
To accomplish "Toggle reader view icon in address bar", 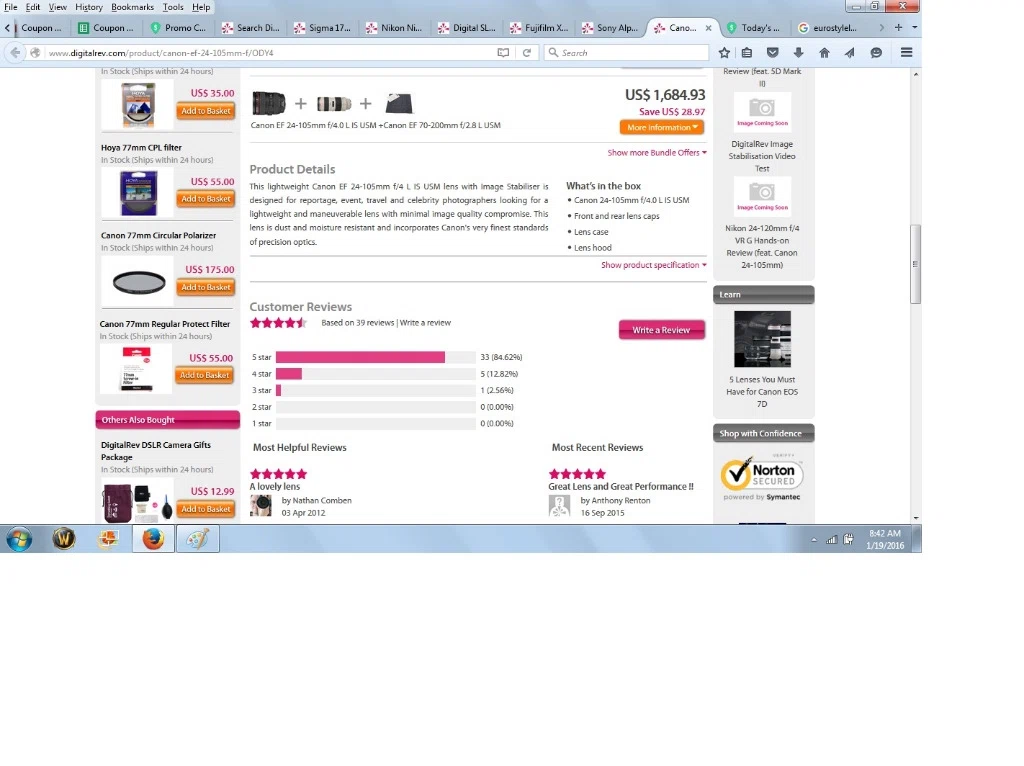I will pyautogui.click(x=503, y=53).
